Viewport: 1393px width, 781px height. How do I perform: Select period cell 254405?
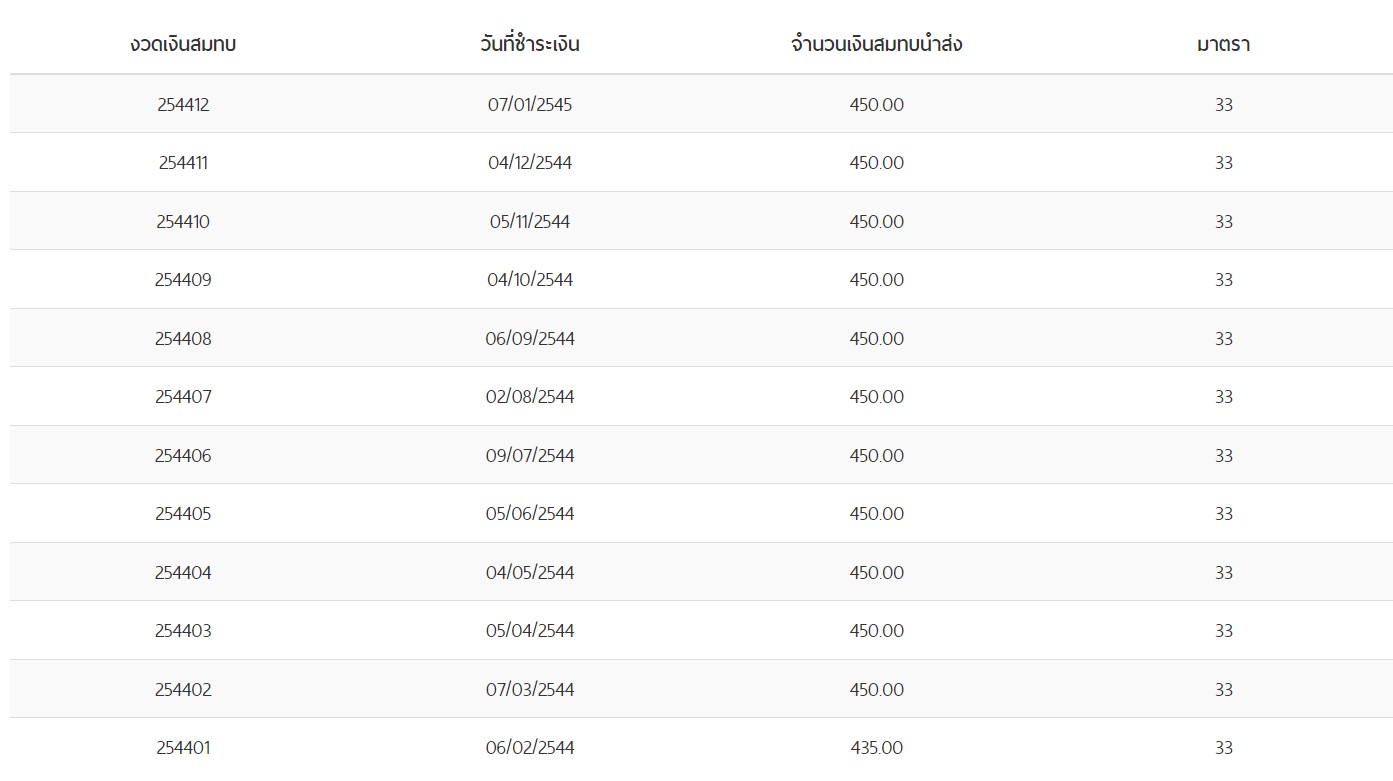tap(183, 514)
